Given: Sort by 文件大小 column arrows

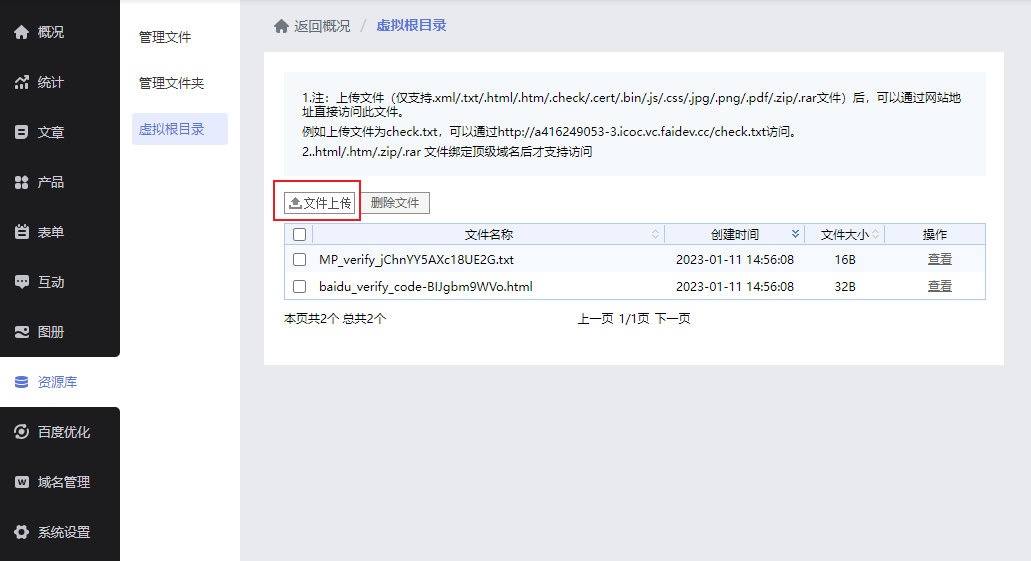Looking at the screenshot, I should [x=876, y=234].
